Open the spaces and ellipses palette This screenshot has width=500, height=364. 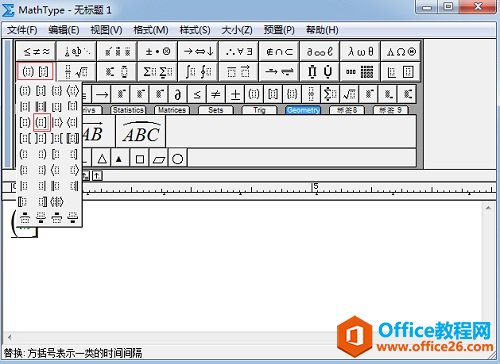(77, 51)
